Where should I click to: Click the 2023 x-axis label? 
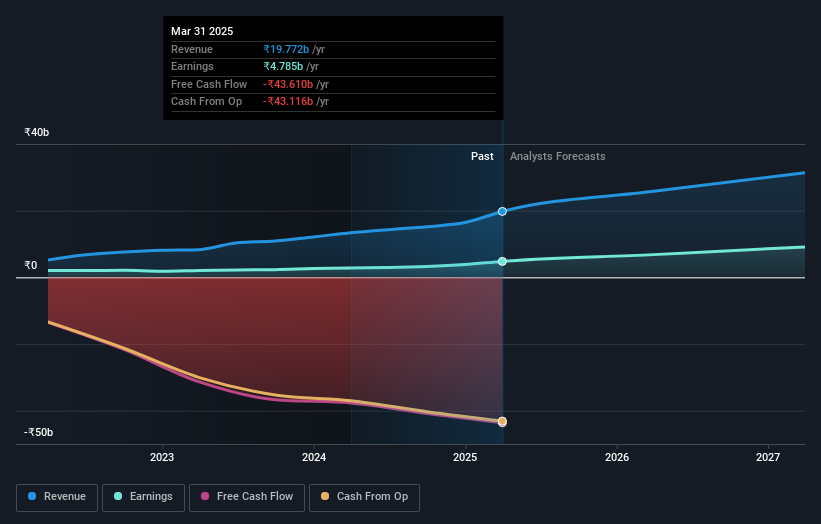[x=162, y=458]
